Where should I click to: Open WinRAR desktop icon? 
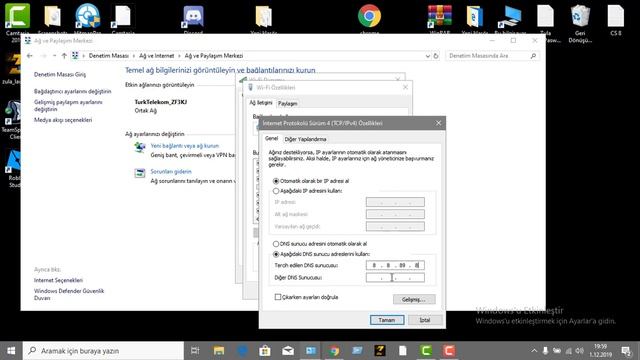tap(440, 18)
